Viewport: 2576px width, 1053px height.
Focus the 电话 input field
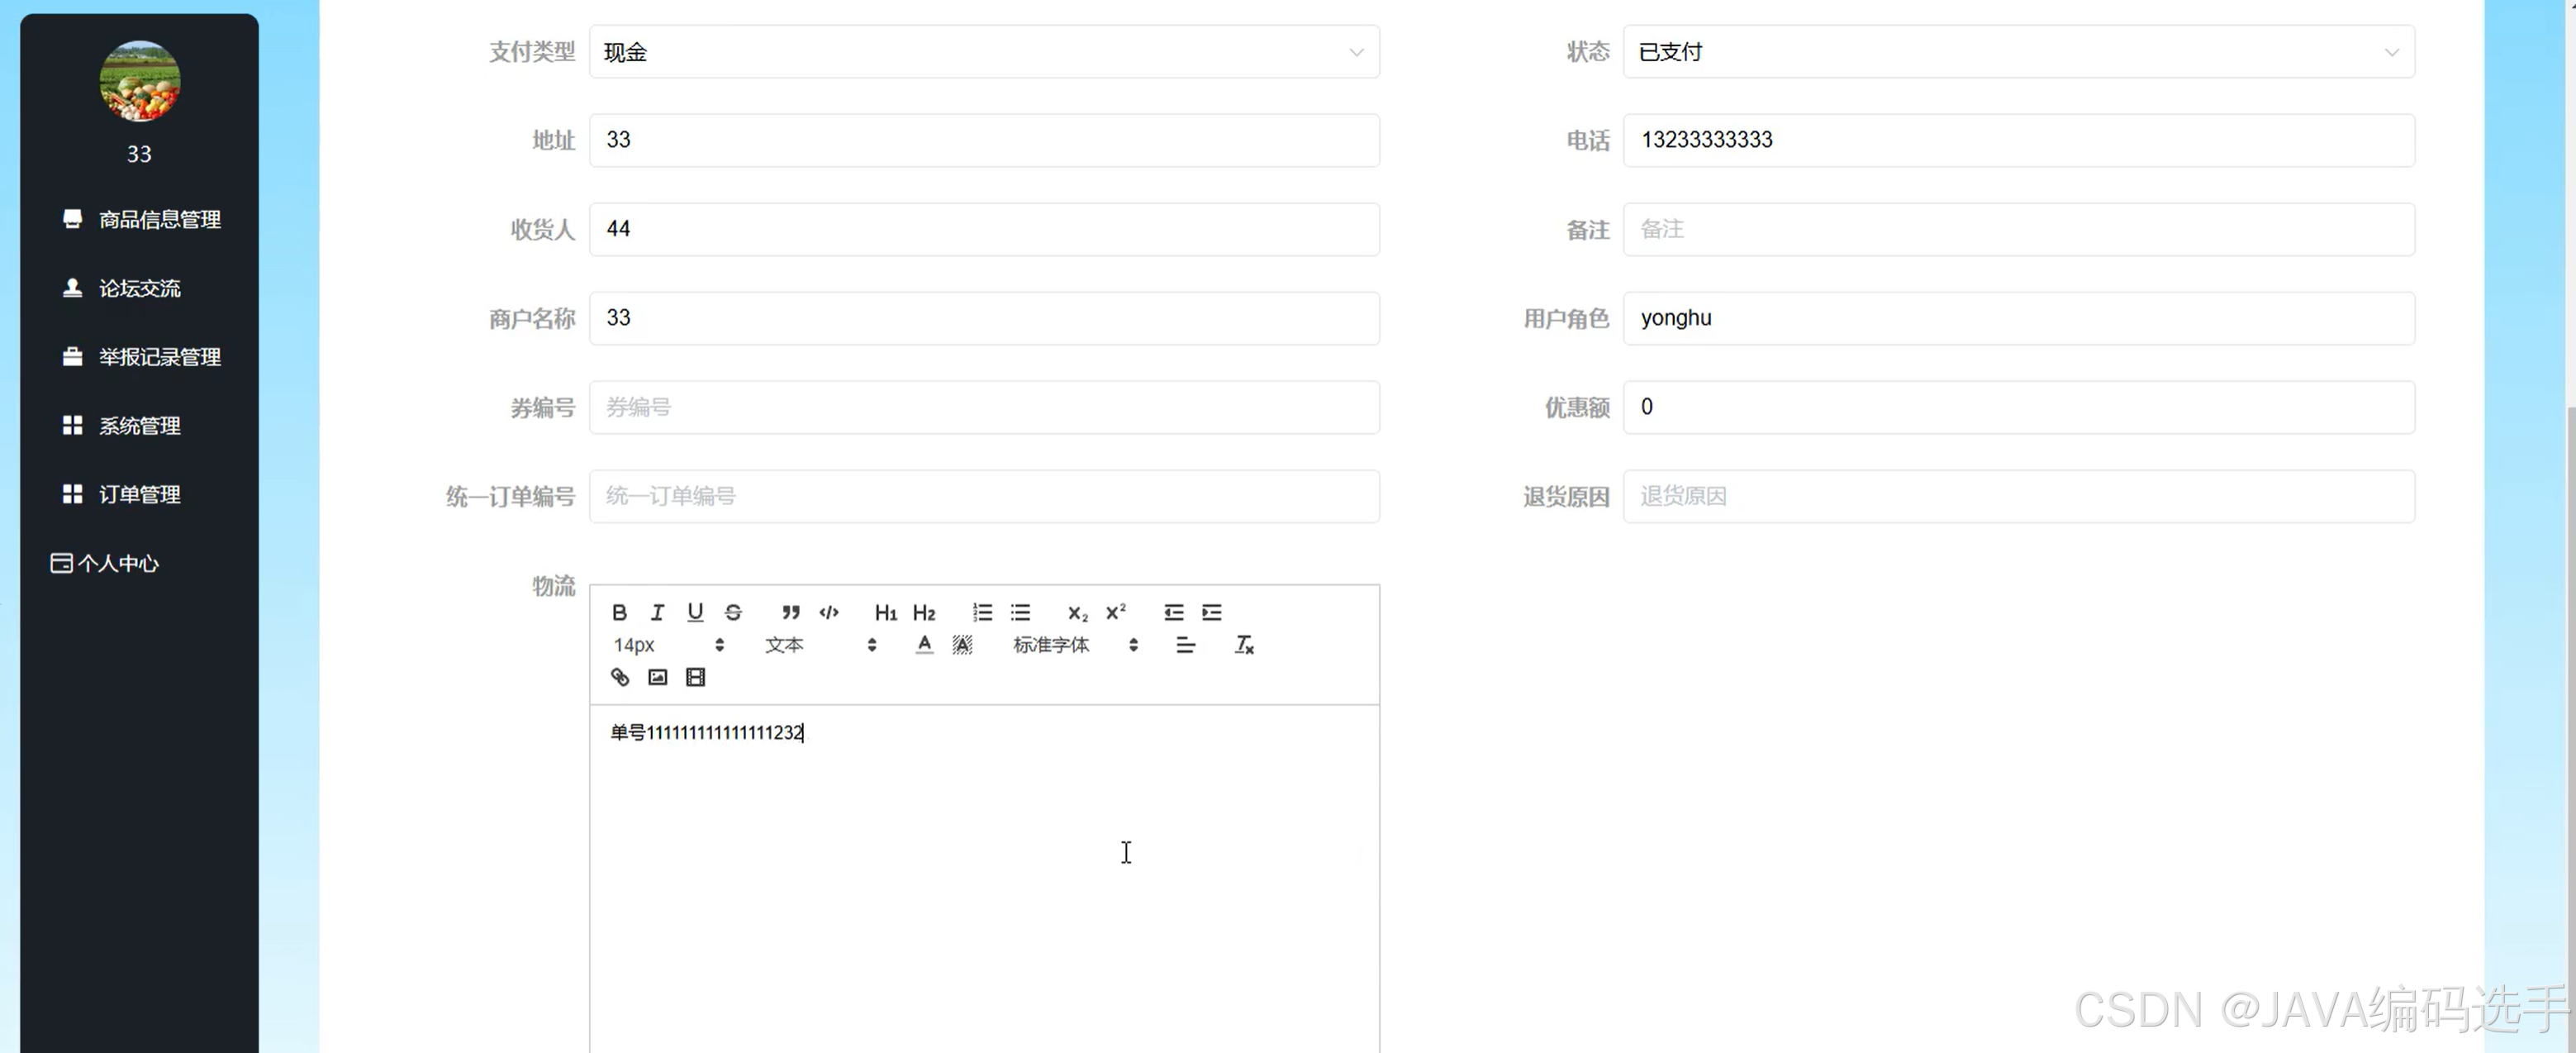click(2018, 140)
